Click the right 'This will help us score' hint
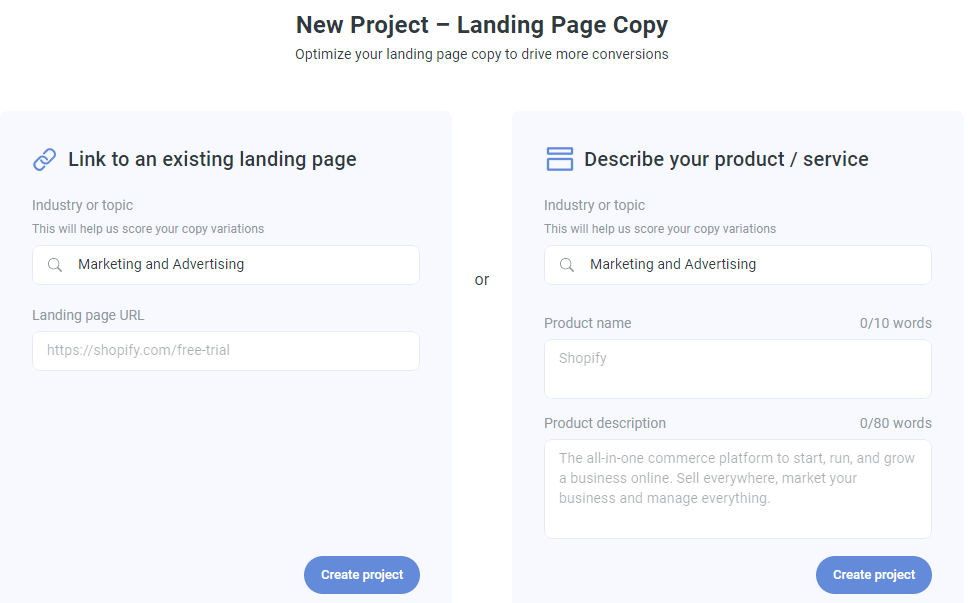 pyautogui.click(x=660, y=229)
